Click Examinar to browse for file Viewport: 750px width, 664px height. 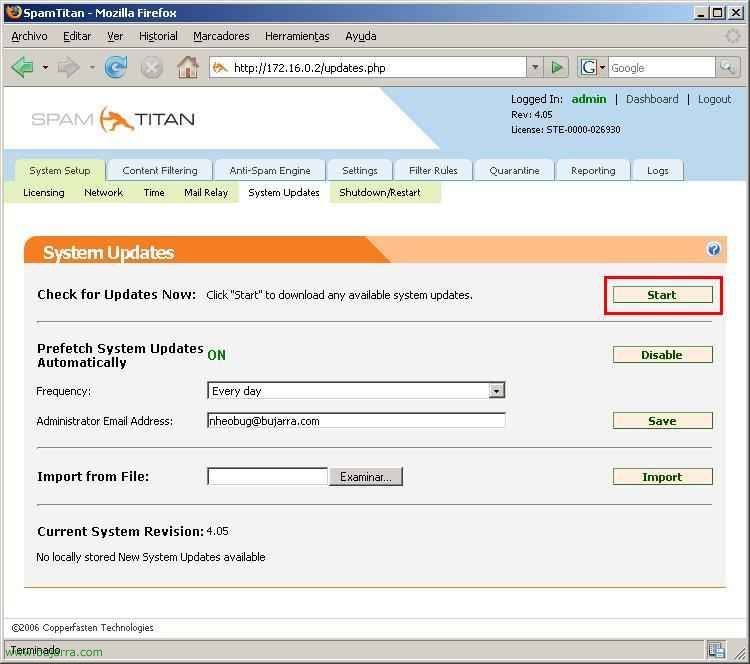click(x=366, y=476)
